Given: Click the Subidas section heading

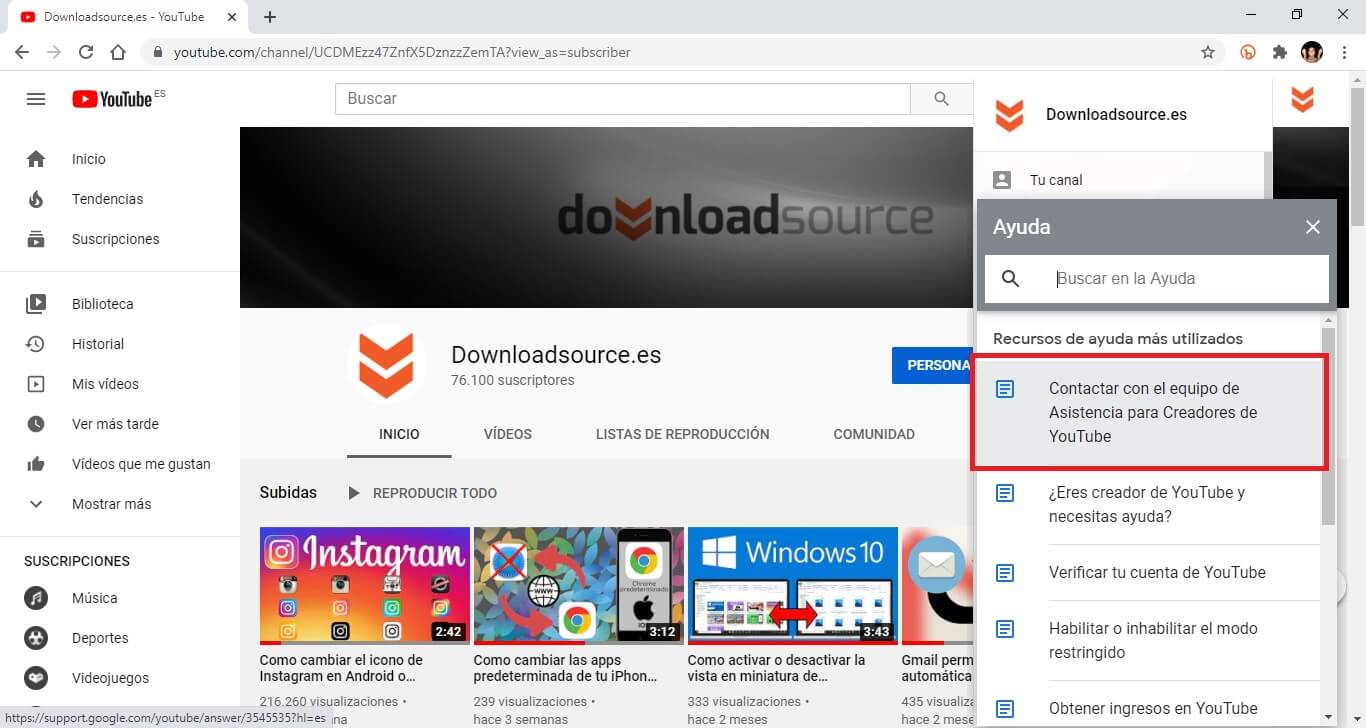Looking at the screenshot, I should (x=288, y=493).
